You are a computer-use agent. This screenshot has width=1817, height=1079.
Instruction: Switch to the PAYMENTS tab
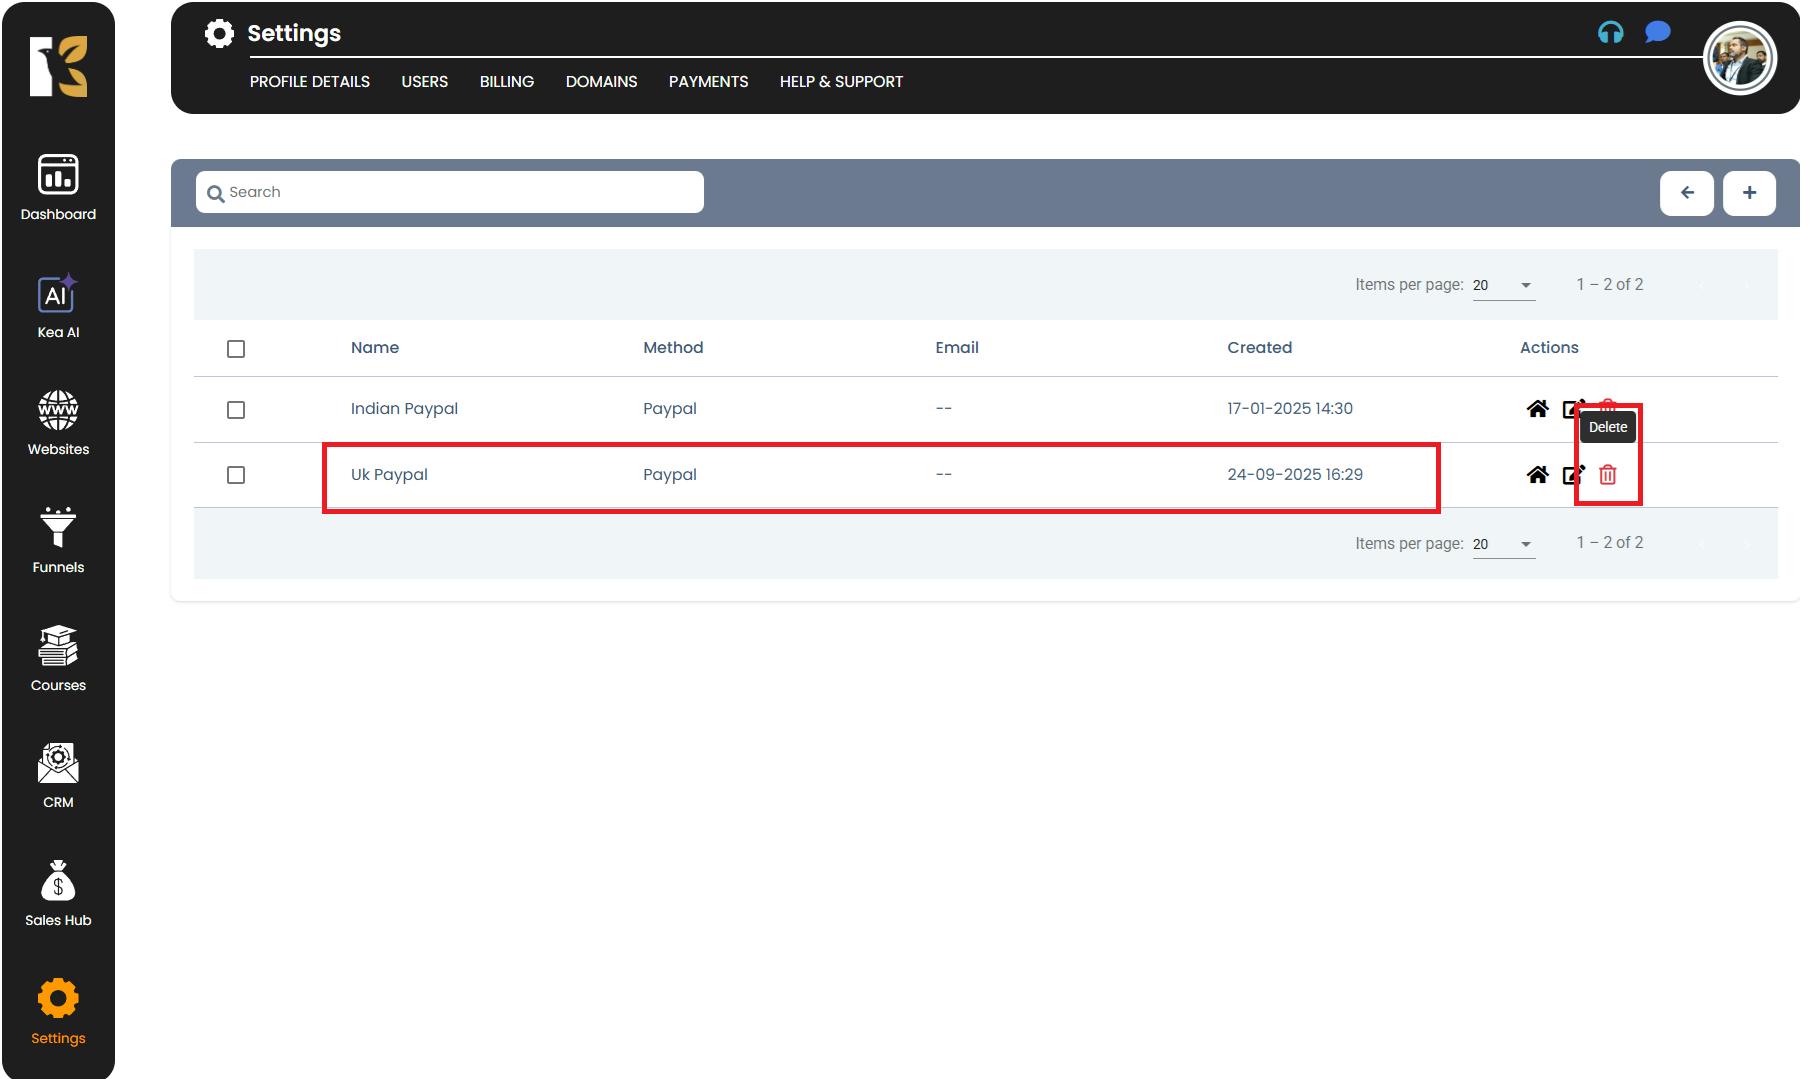(x=708, y=82)
